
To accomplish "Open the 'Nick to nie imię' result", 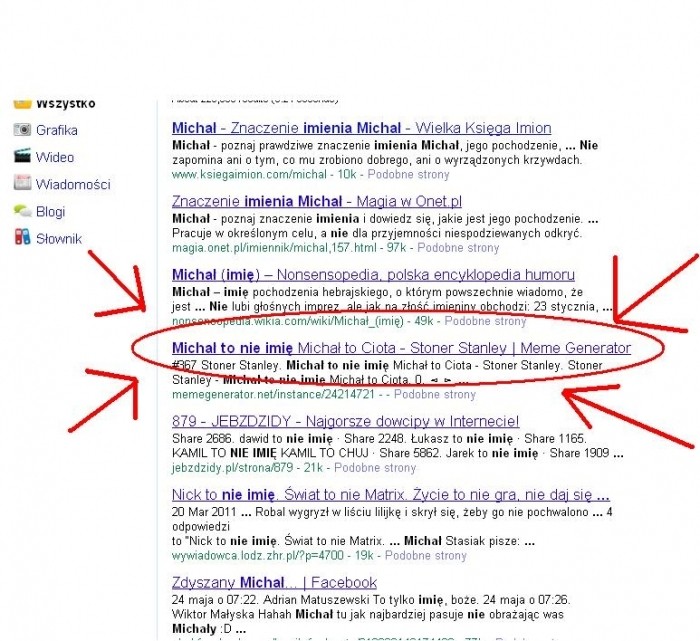I will pos(390,495).
